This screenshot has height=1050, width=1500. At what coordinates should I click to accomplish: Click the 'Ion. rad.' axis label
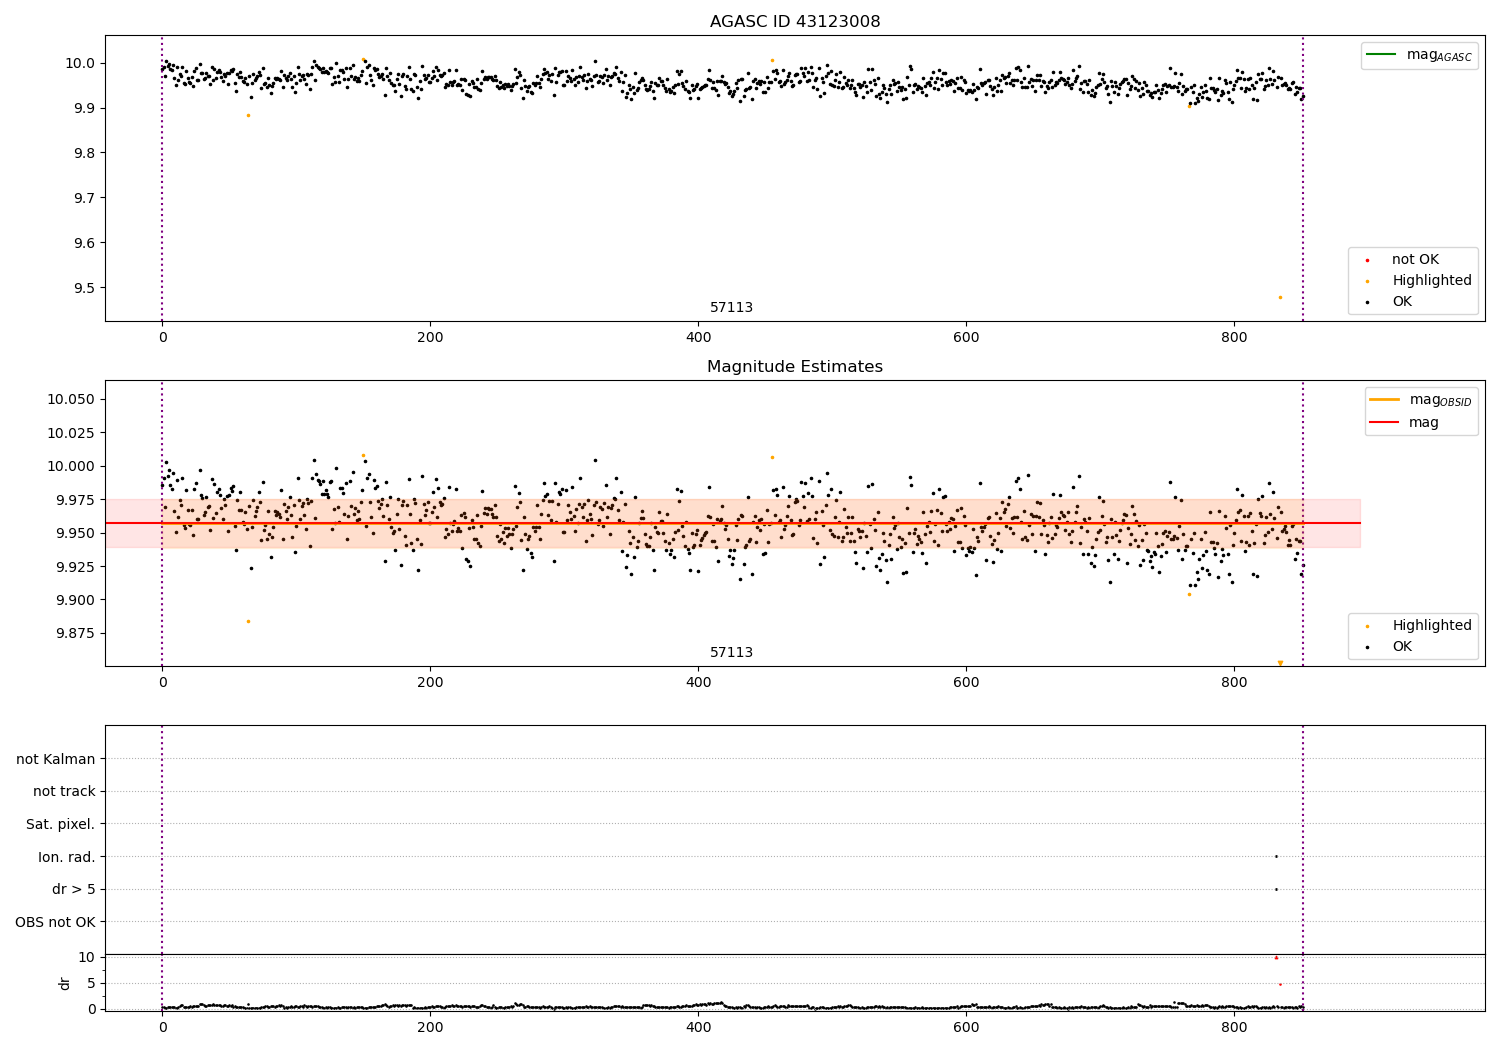pyautogui.click(x=67, y=857)
